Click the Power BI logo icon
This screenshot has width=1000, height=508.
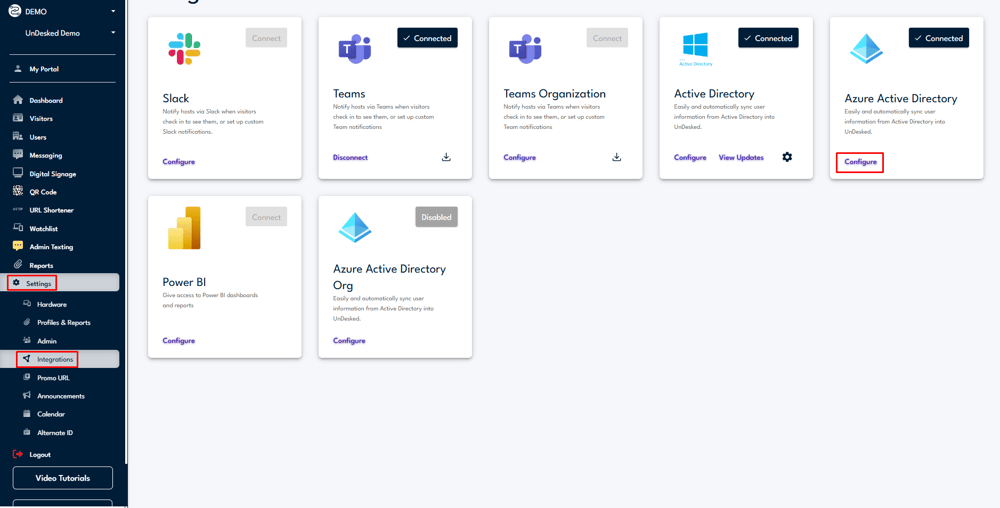pyautogui.click(x=184, y=228)
